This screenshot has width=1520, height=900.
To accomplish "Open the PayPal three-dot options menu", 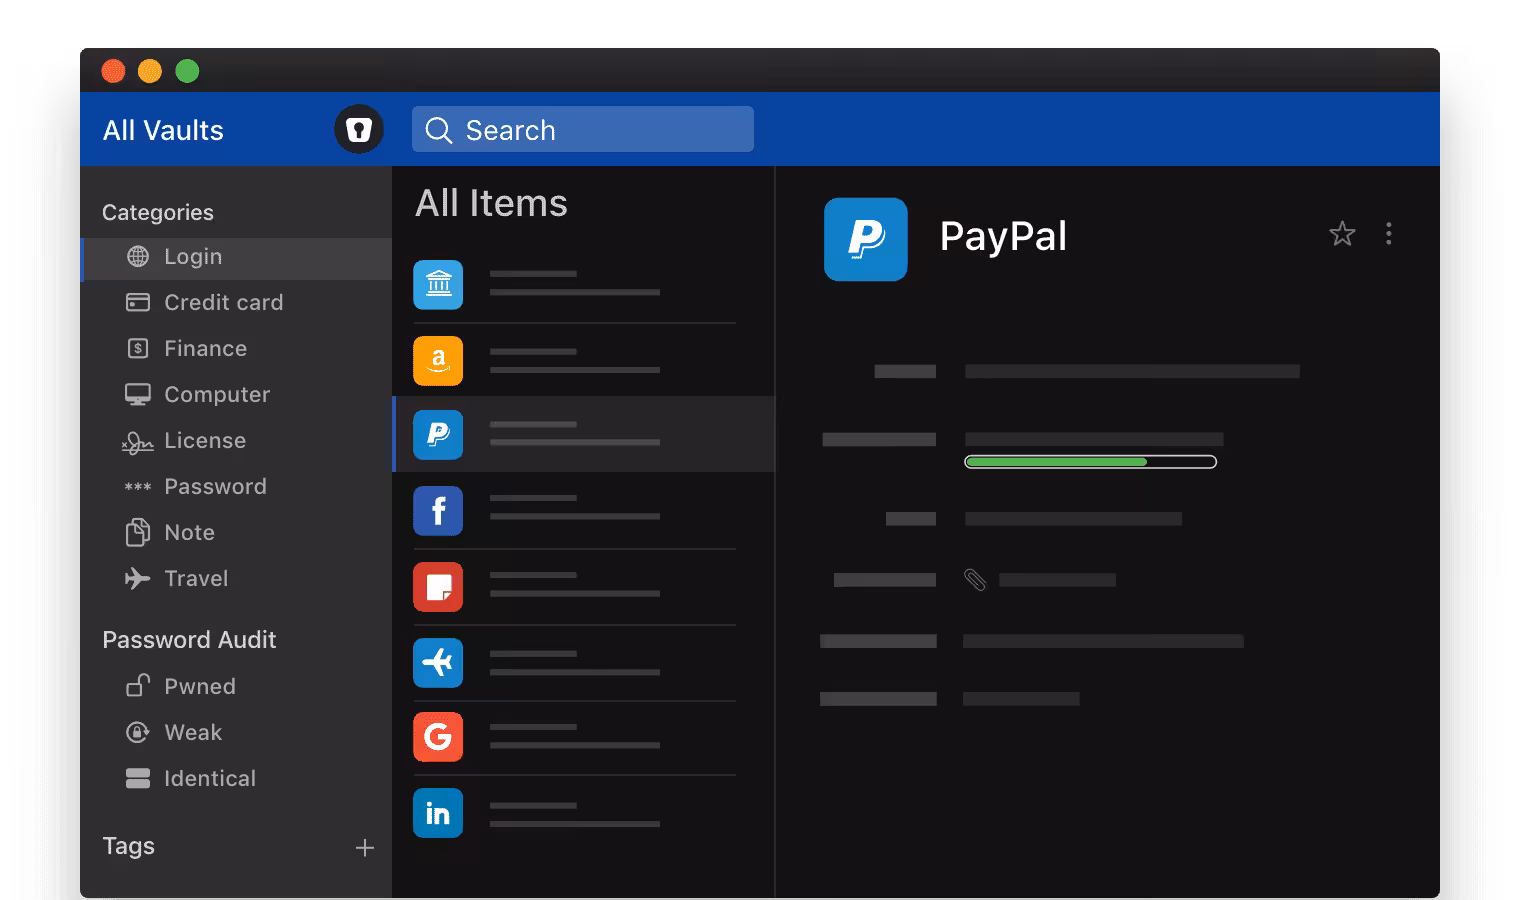I will [x=1389, y=233].
